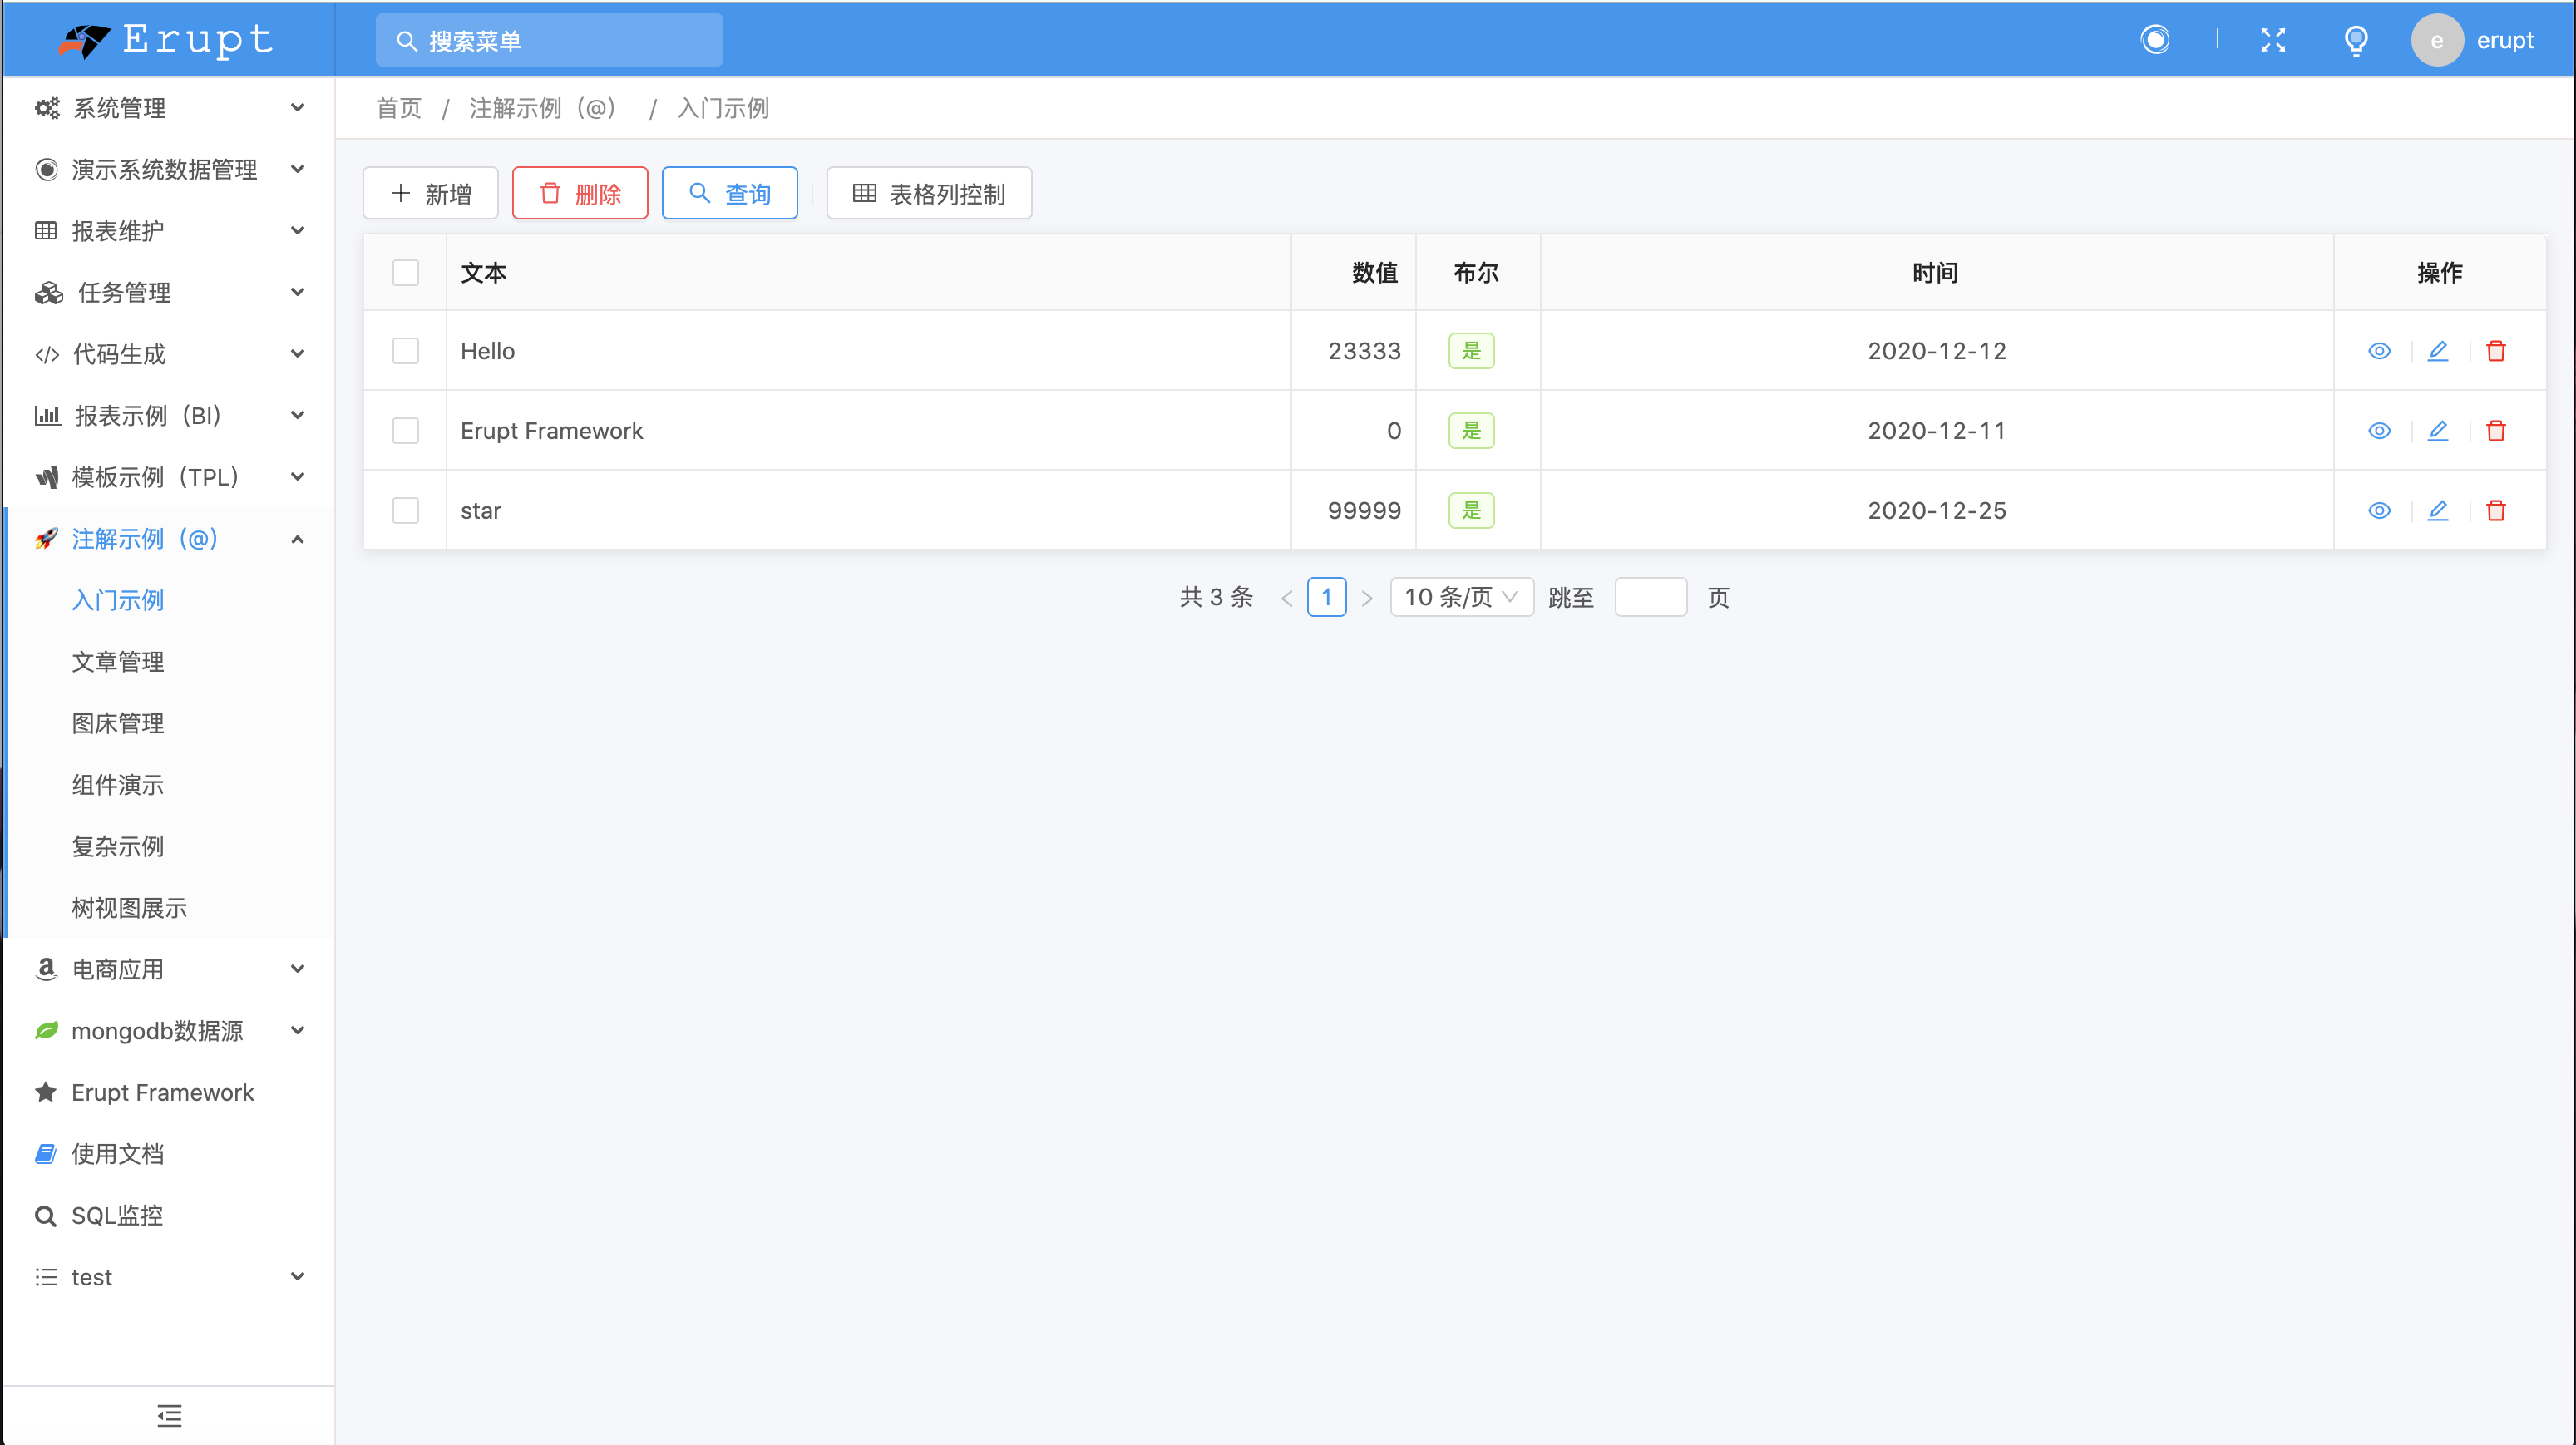Viewport: 2576px width, 1445px height.
Task: Click the Erupt logo in top left
Action: [x=166, y=40]
